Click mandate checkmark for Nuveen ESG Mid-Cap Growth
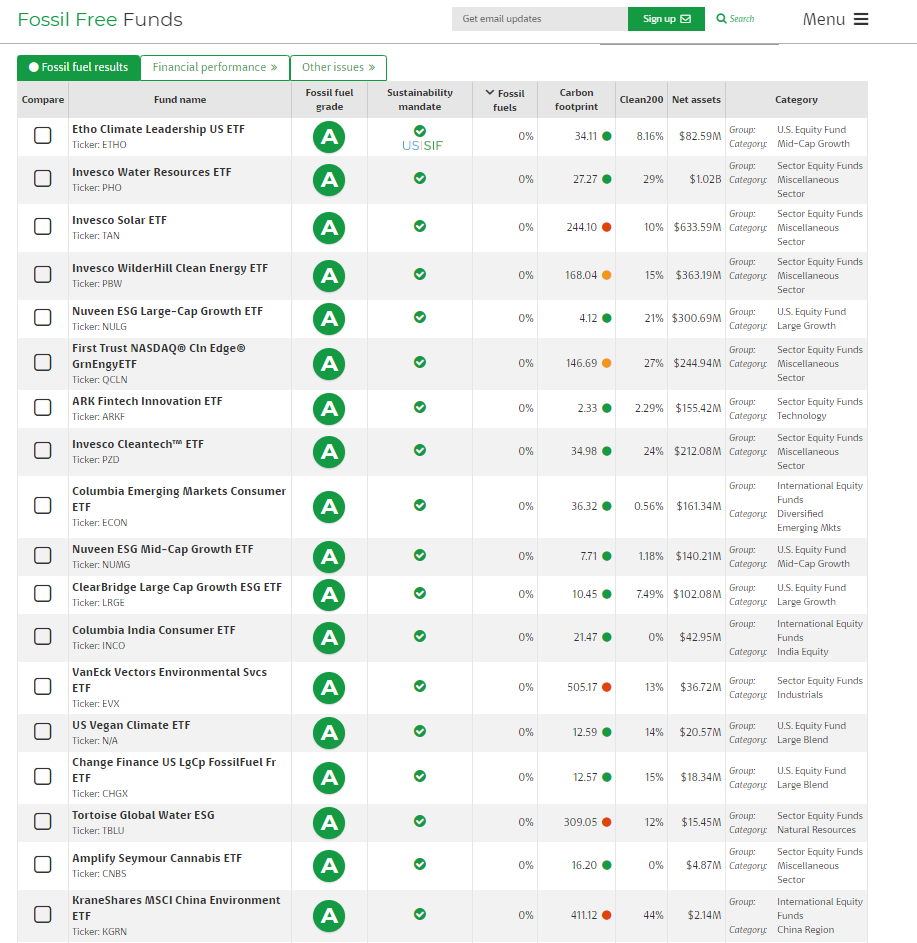Screen dimensions: 917x943 point(420,555)
